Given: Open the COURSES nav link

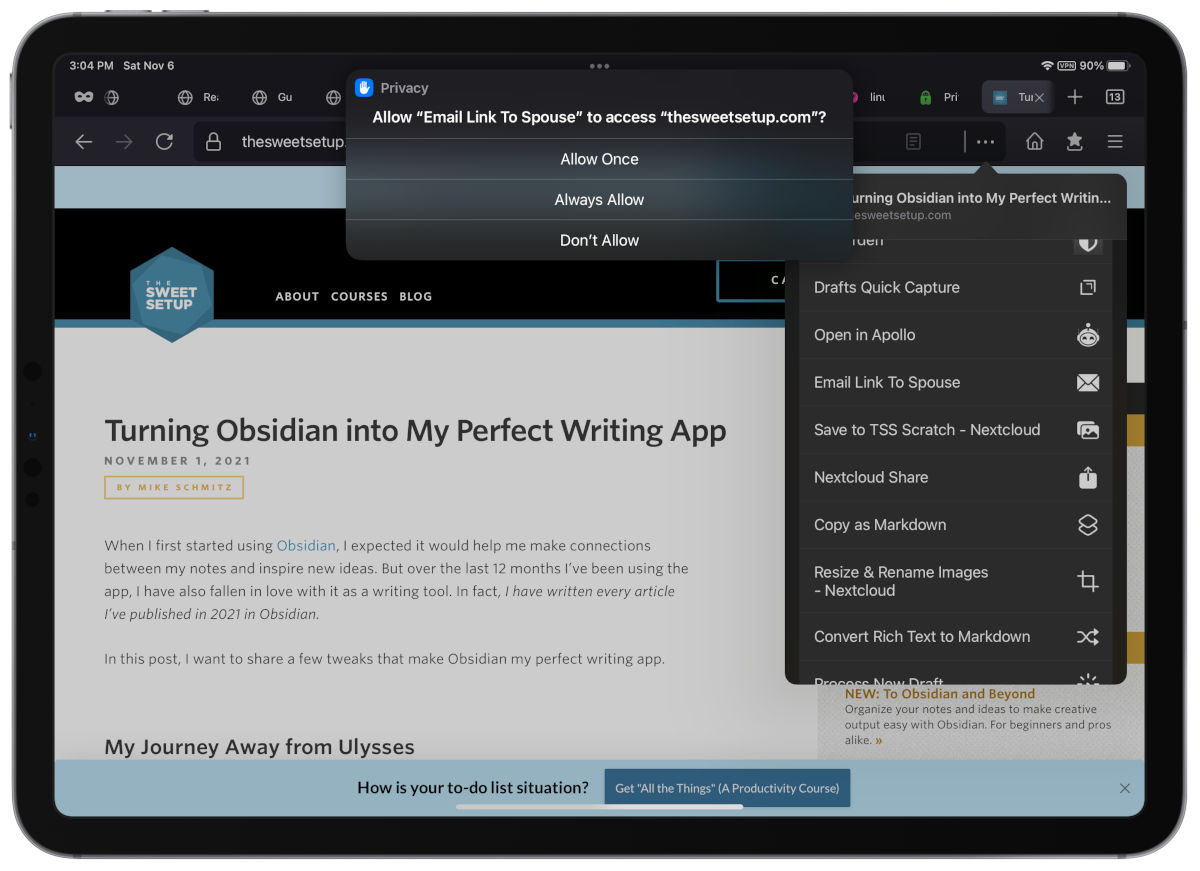Looking at the screenshot, I should click(x=359, y=296).
